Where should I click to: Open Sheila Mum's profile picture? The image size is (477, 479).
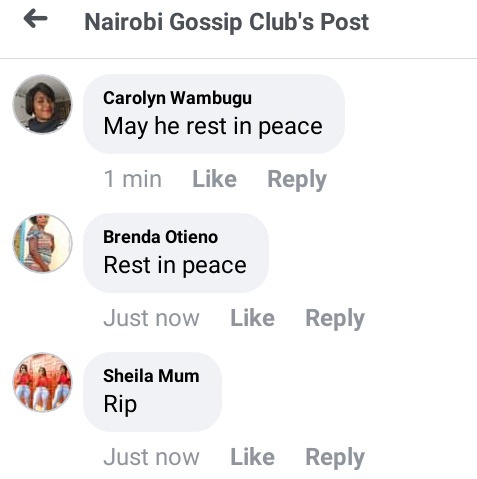pos(42,382)
